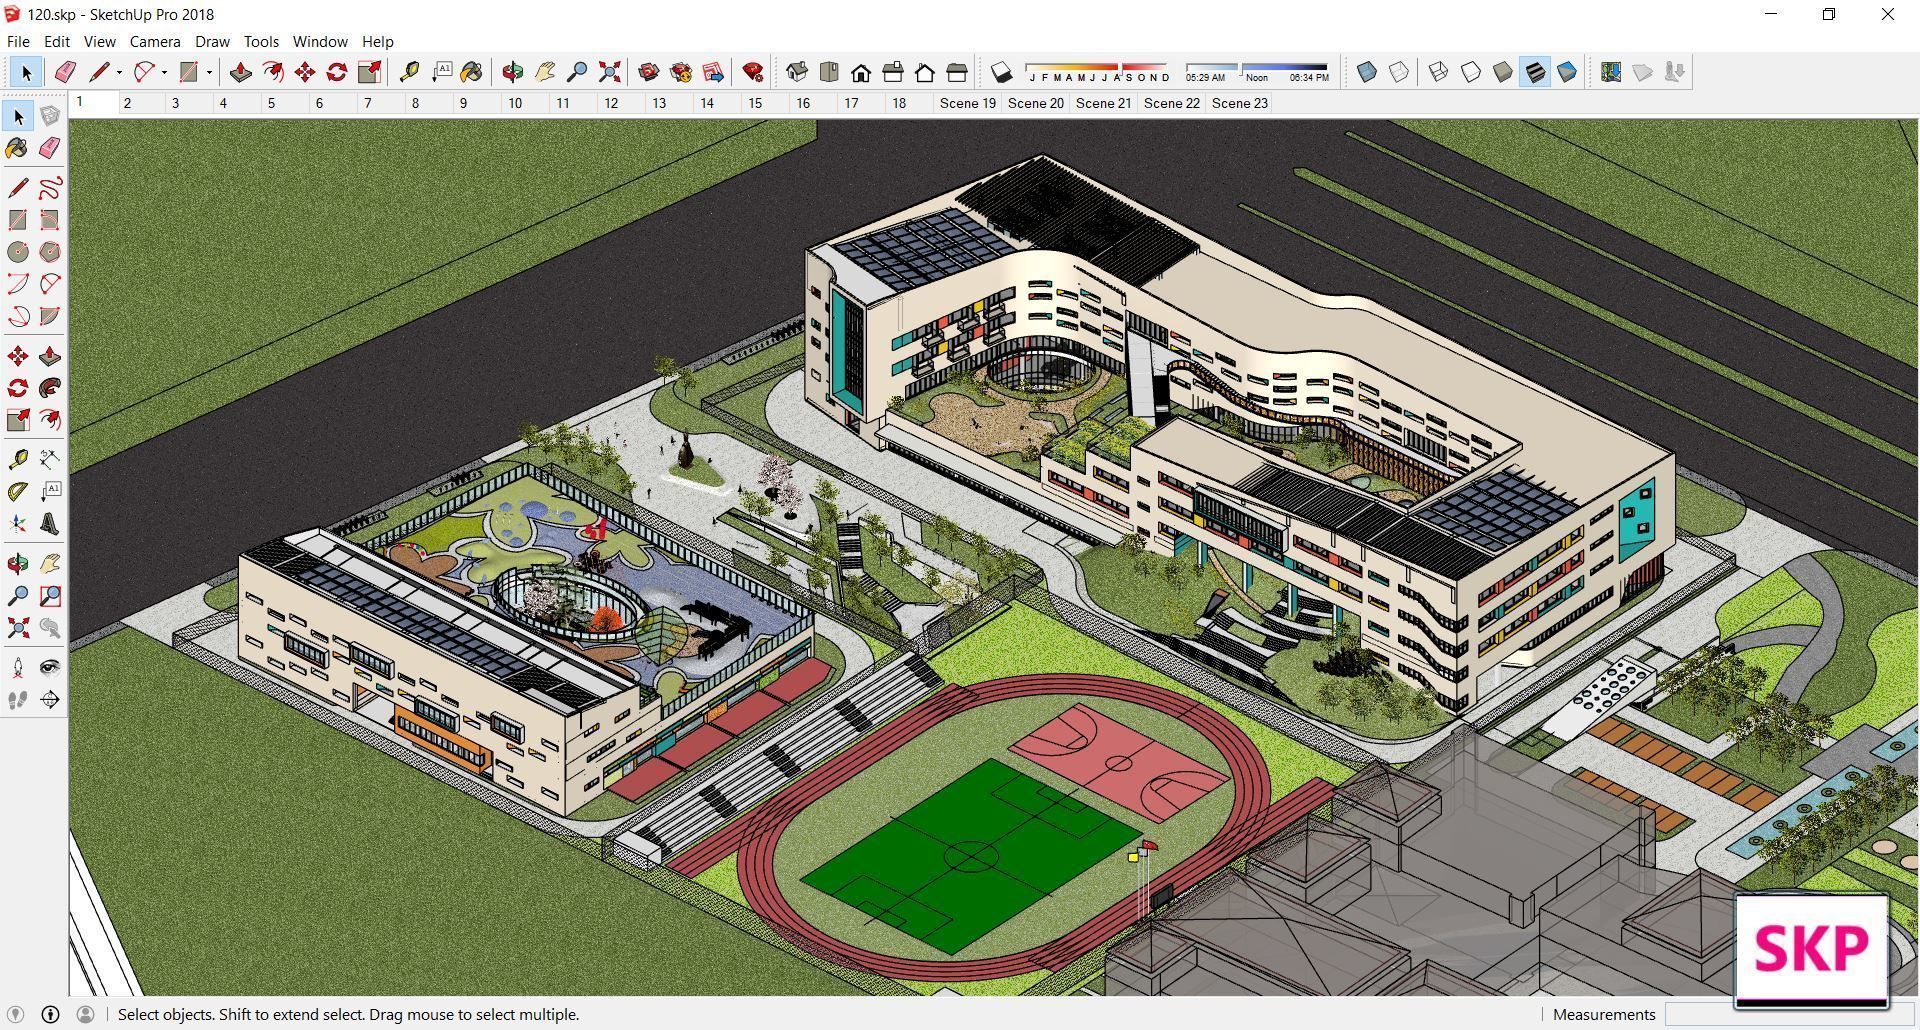
Task: Enable Shaded With Textures style
Action: [x=1535, y=72]
